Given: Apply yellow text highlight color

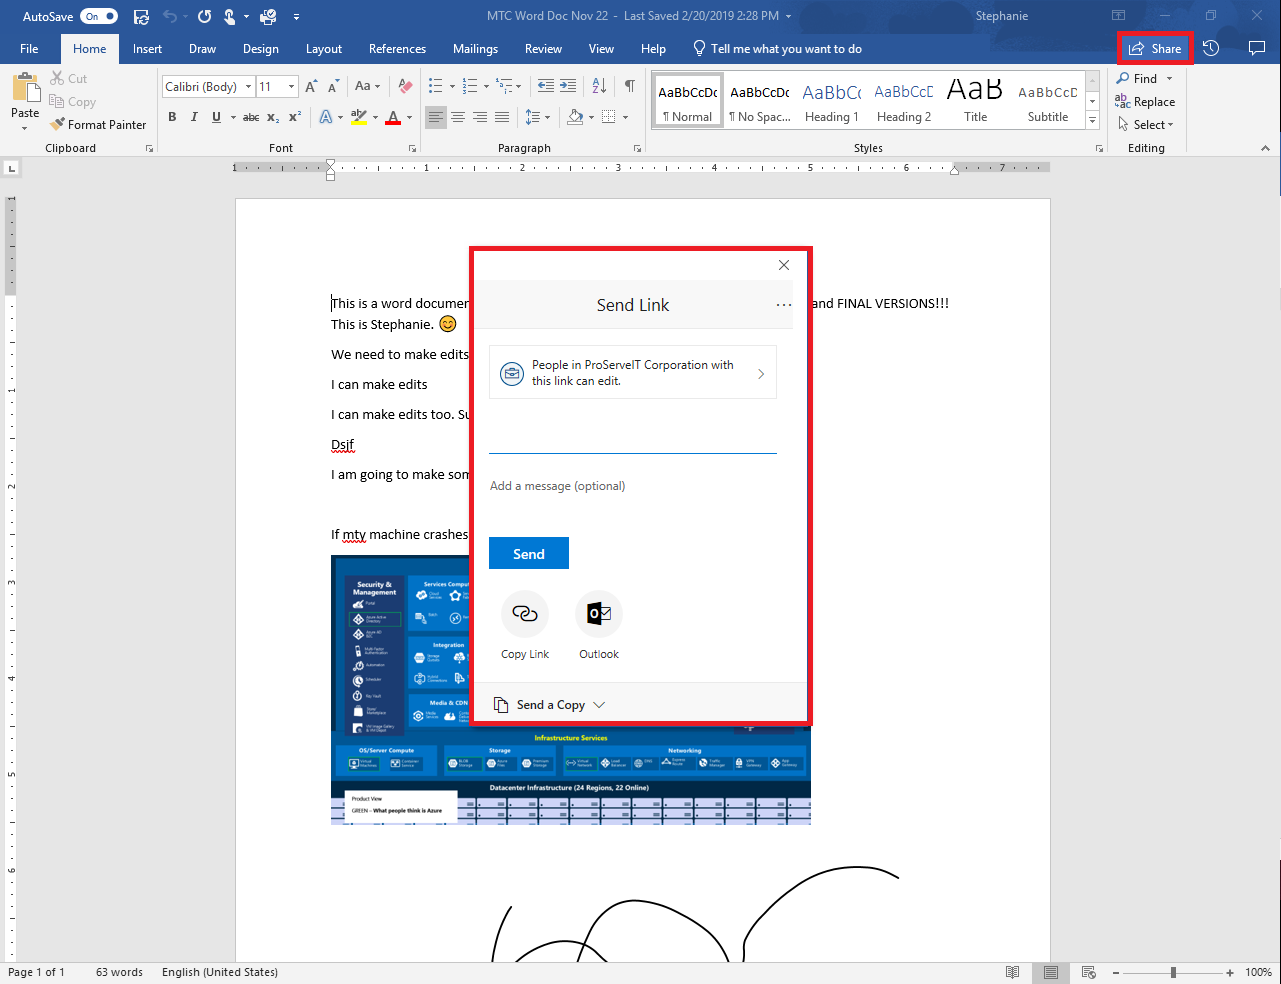Looking at the screenshot, I should click(359, 118).
